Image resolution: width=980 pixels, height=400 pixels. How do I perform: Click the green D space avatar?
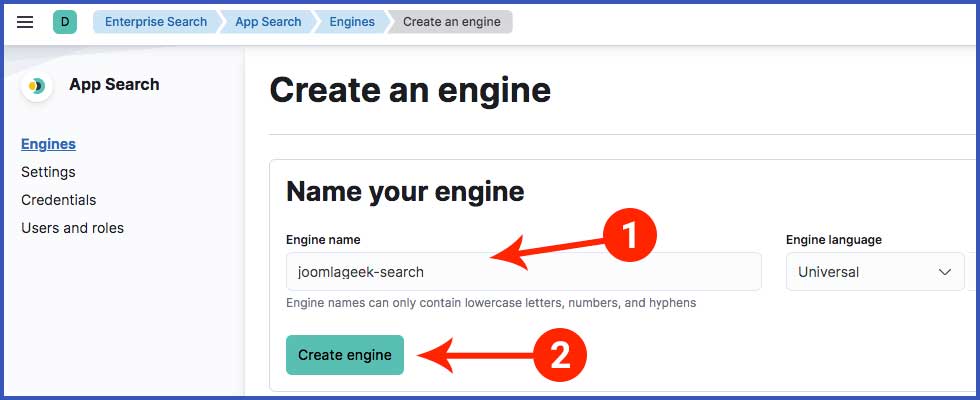point(65,22)
